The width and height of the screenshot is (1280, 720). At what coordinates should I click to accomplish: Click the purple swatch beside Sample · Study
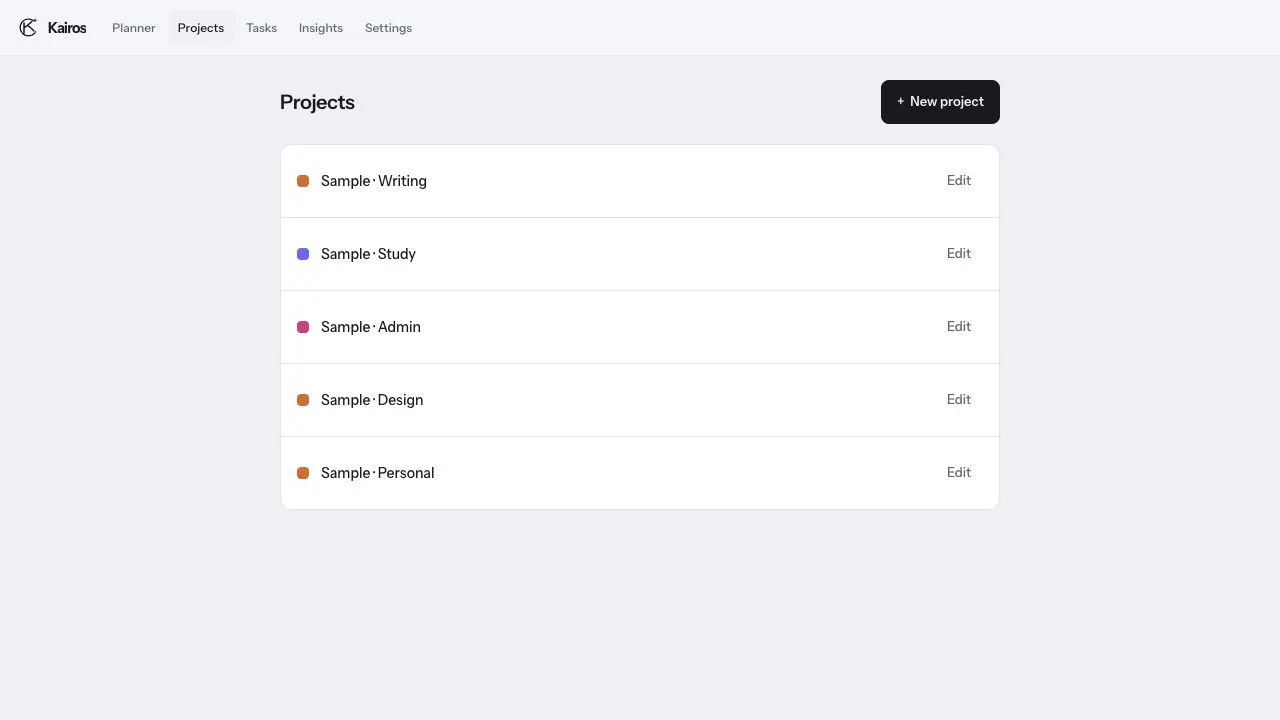tap(303, 254)
